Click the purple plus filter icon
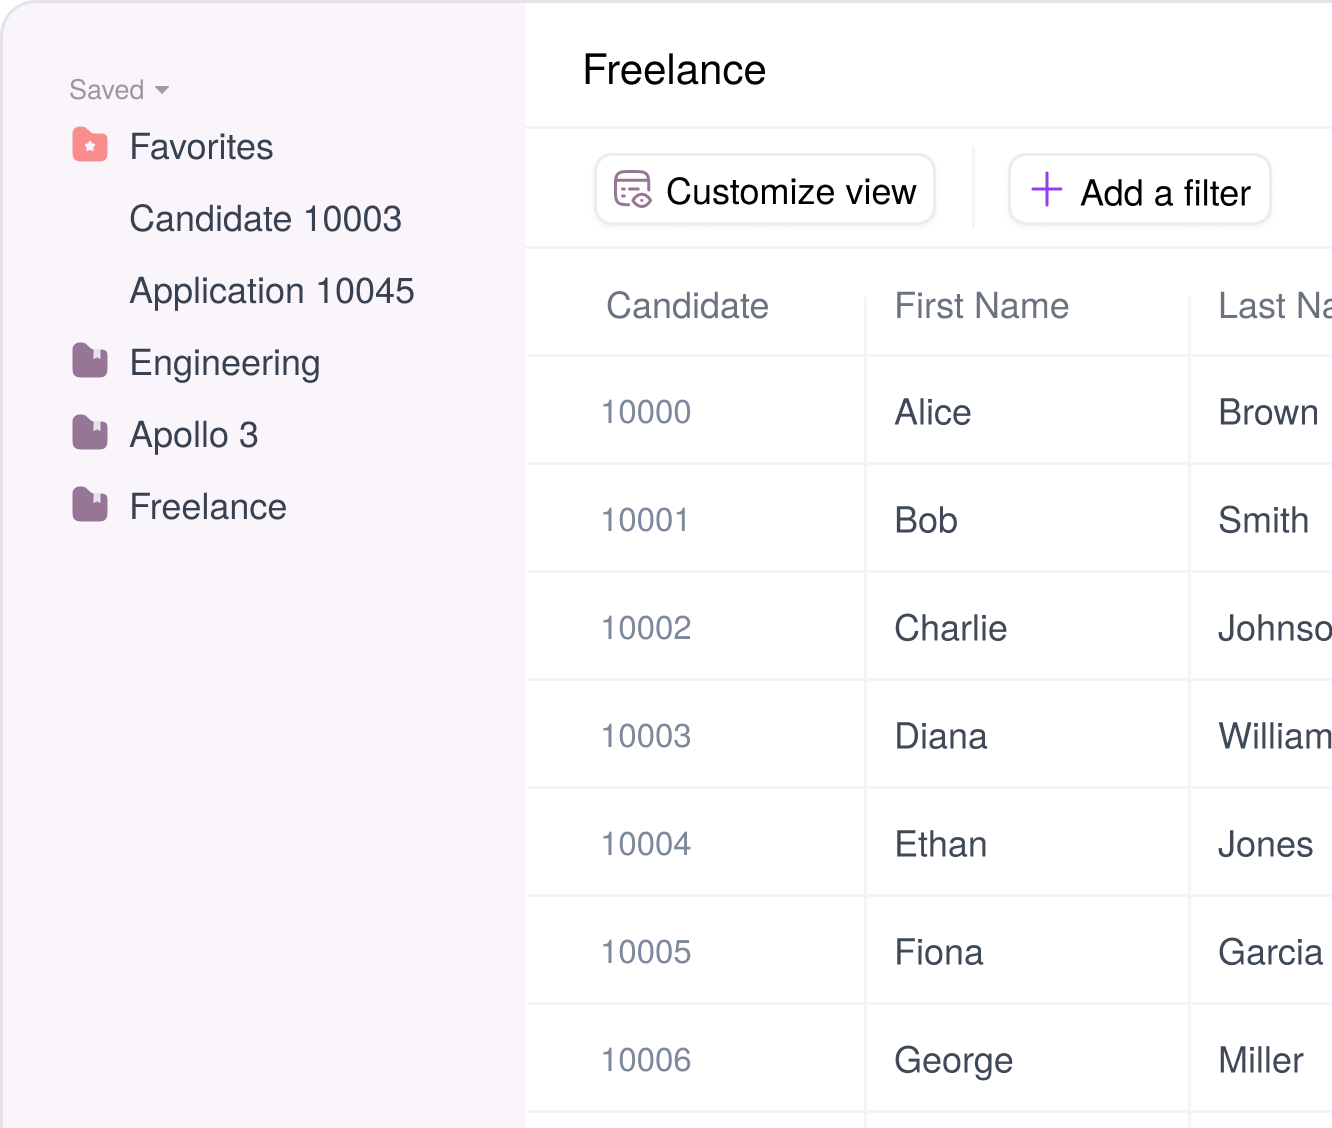 click(x=1046, y=190)
